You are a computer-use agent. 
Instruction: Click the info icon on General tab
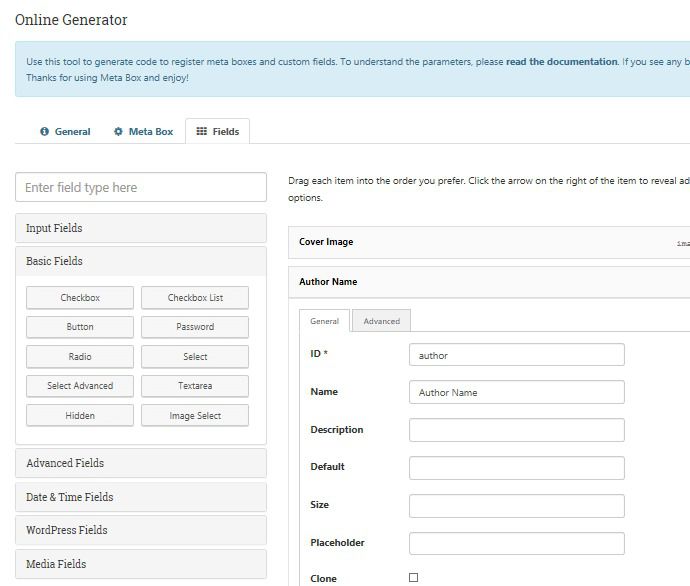pos(44,132)
